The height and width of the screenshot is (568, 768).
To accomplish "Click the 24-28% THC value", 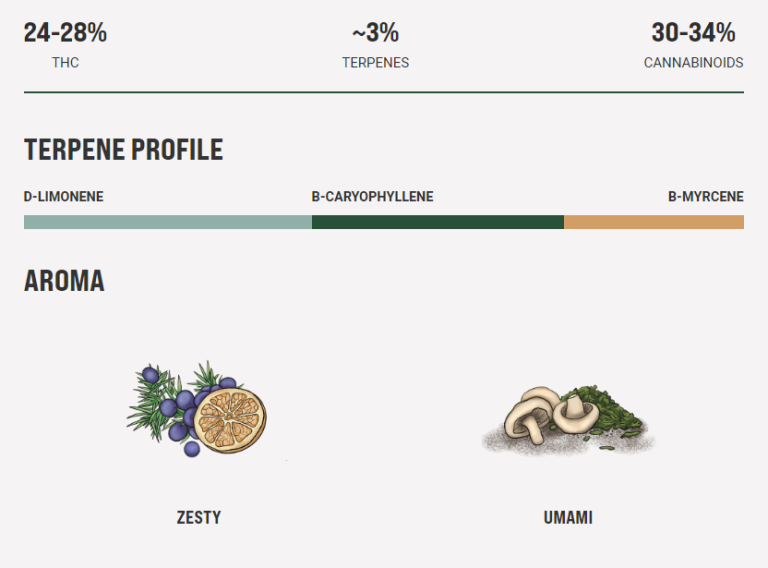I will [x=65, y=33].
